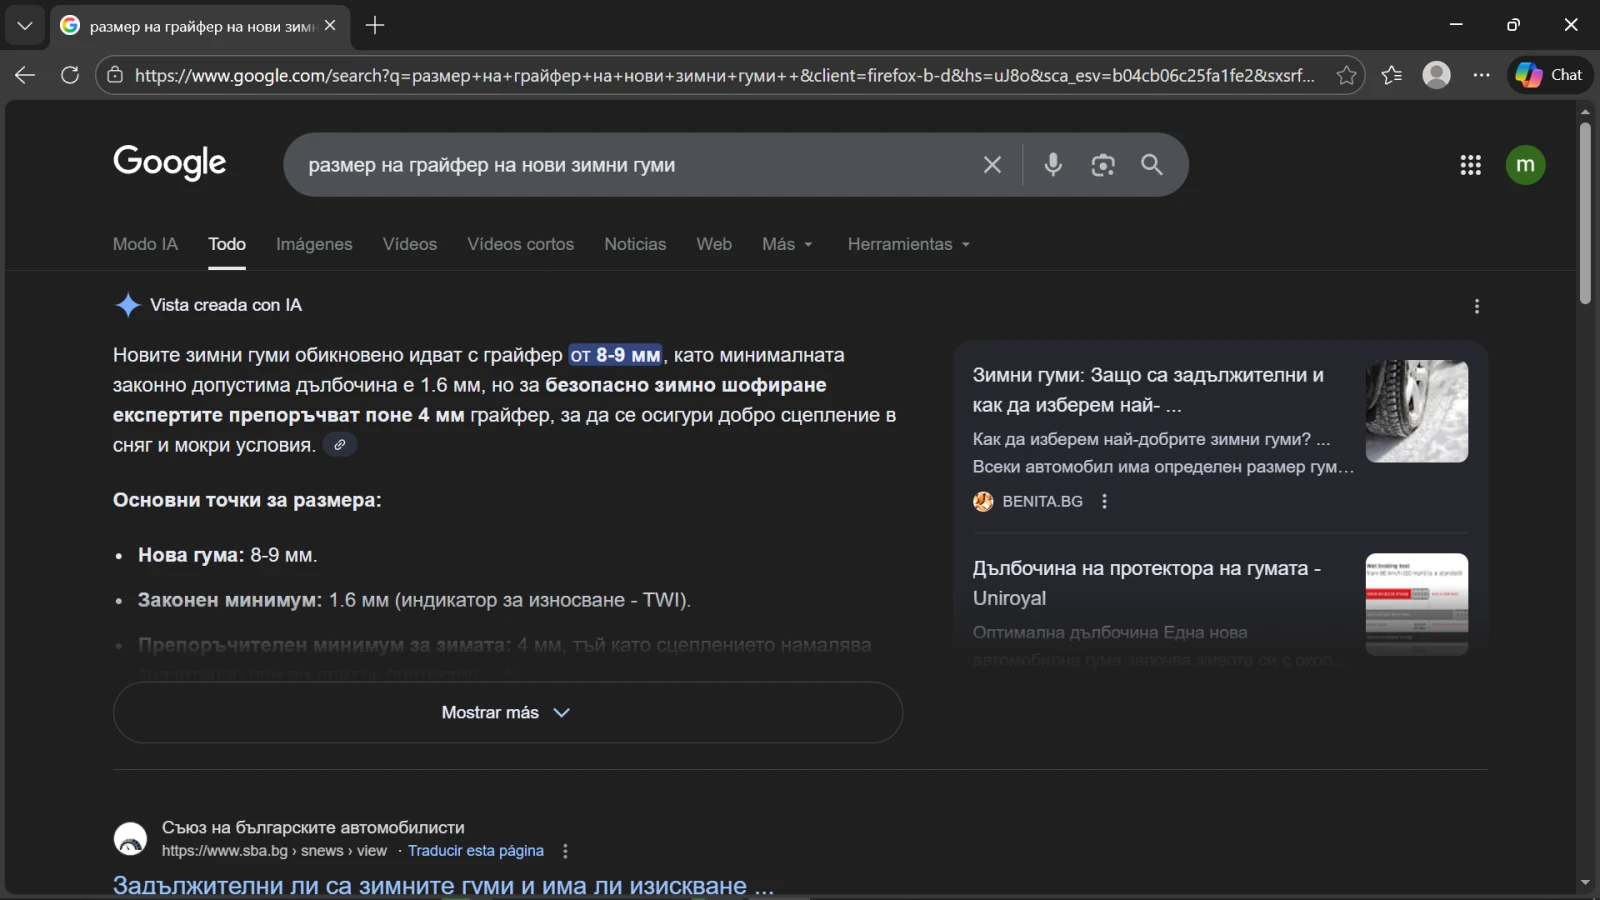Open Google Lens image search
The width and height of the screenshot is (1600, 900).
coord(1102,165)
